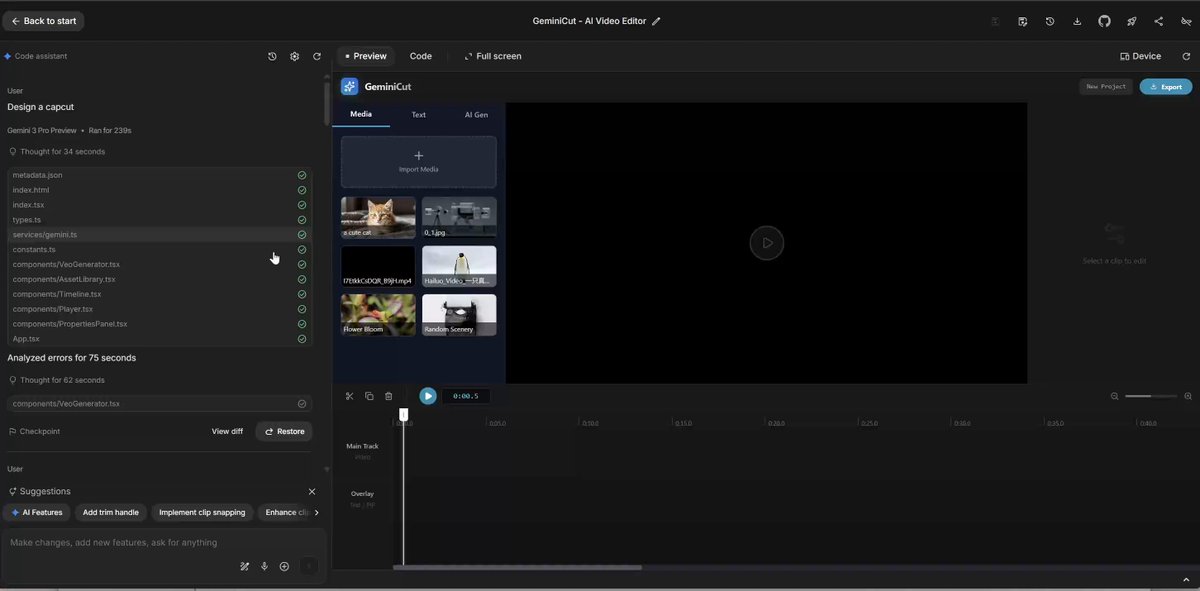Click the duplicate clip icon
1200x591 pixels.
click(369, 396)
